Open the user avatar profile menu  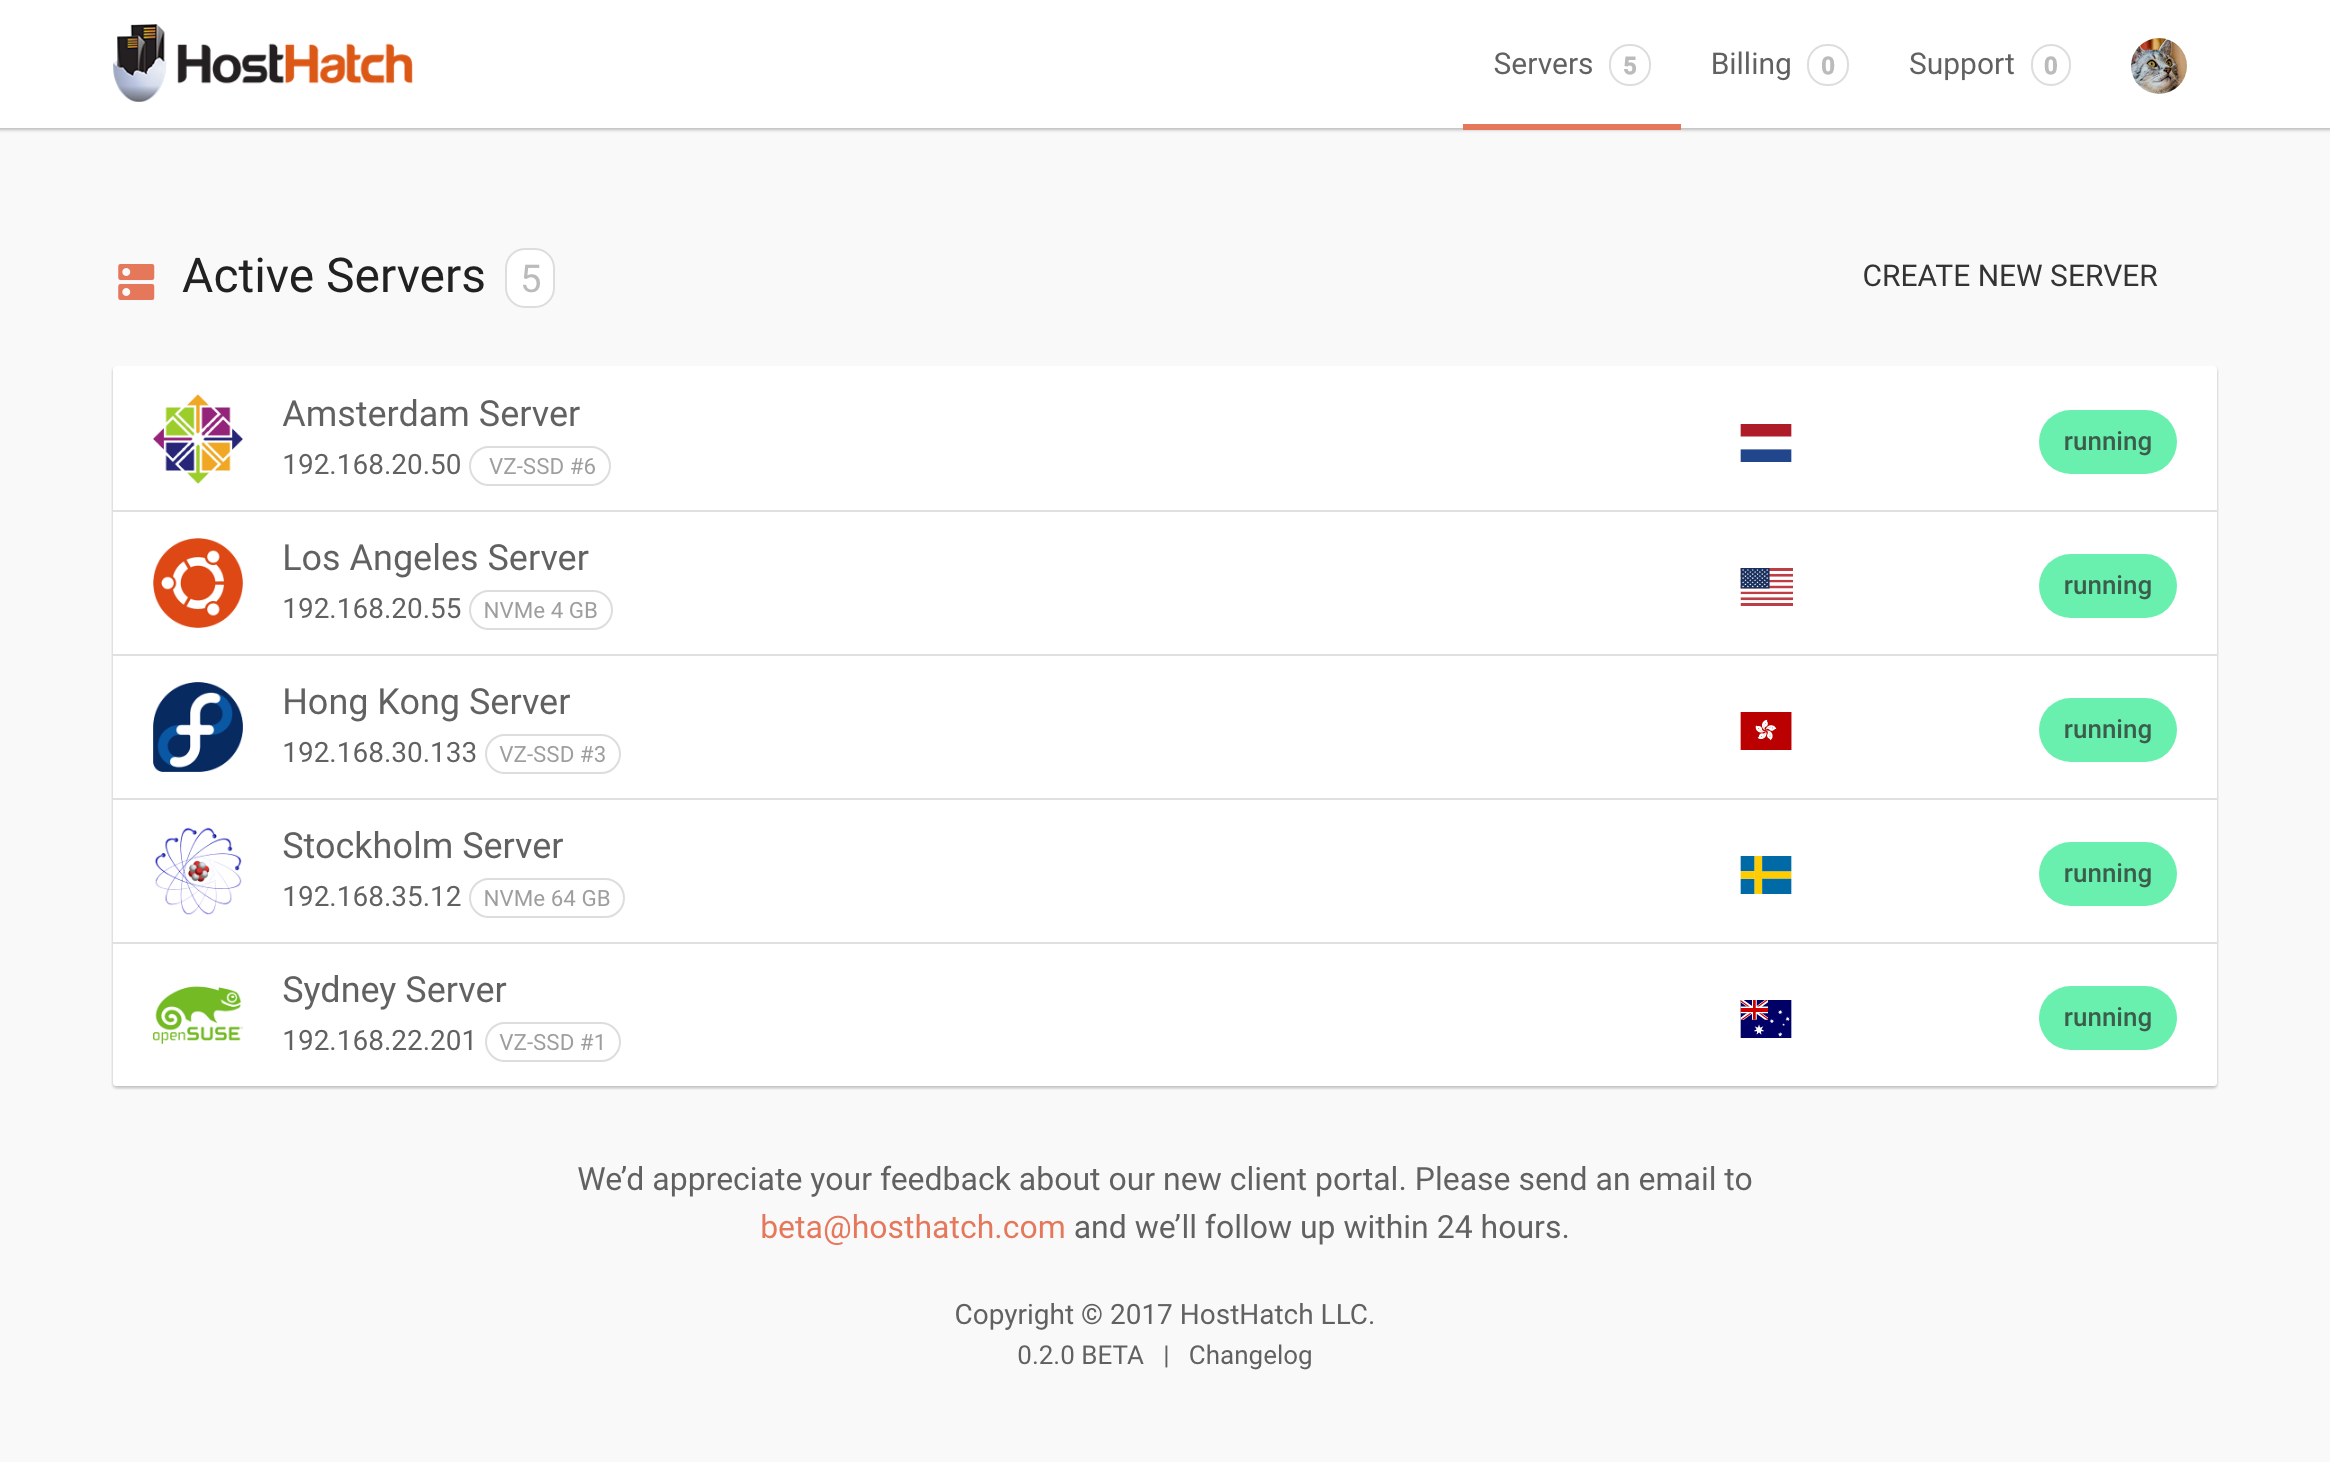[2158, 66]
